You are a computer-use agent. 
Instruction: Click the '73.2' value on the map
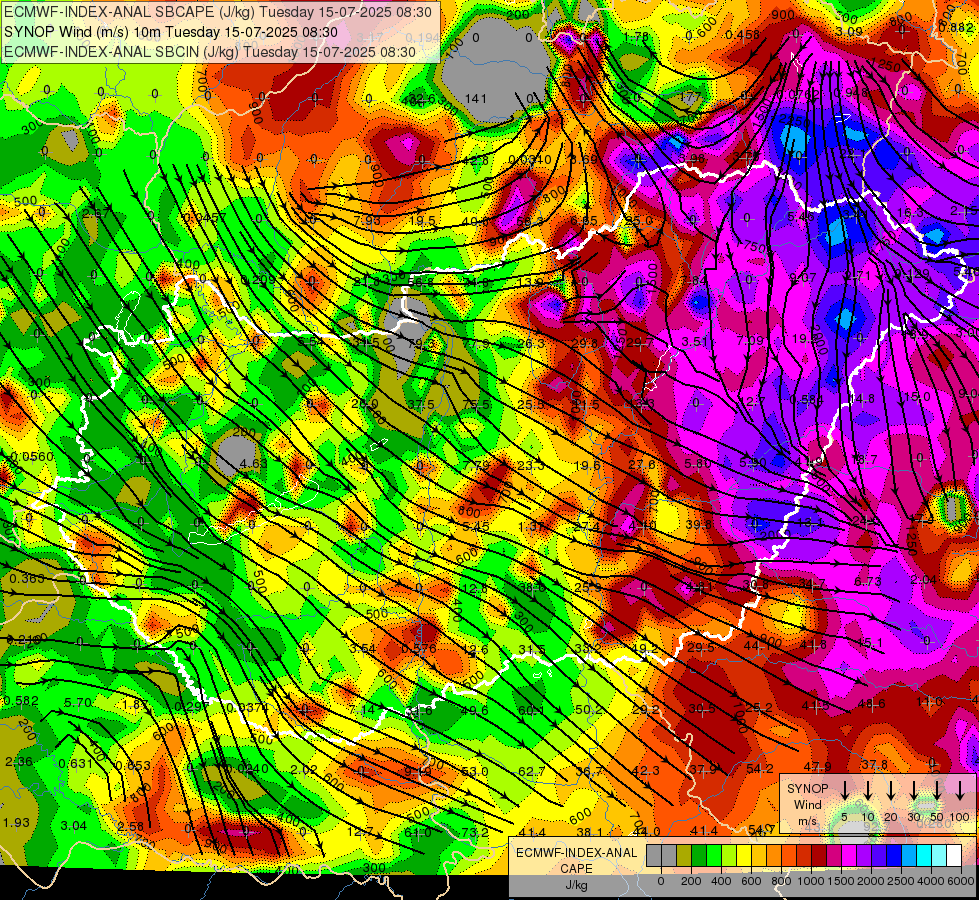[x=475, y=832]
